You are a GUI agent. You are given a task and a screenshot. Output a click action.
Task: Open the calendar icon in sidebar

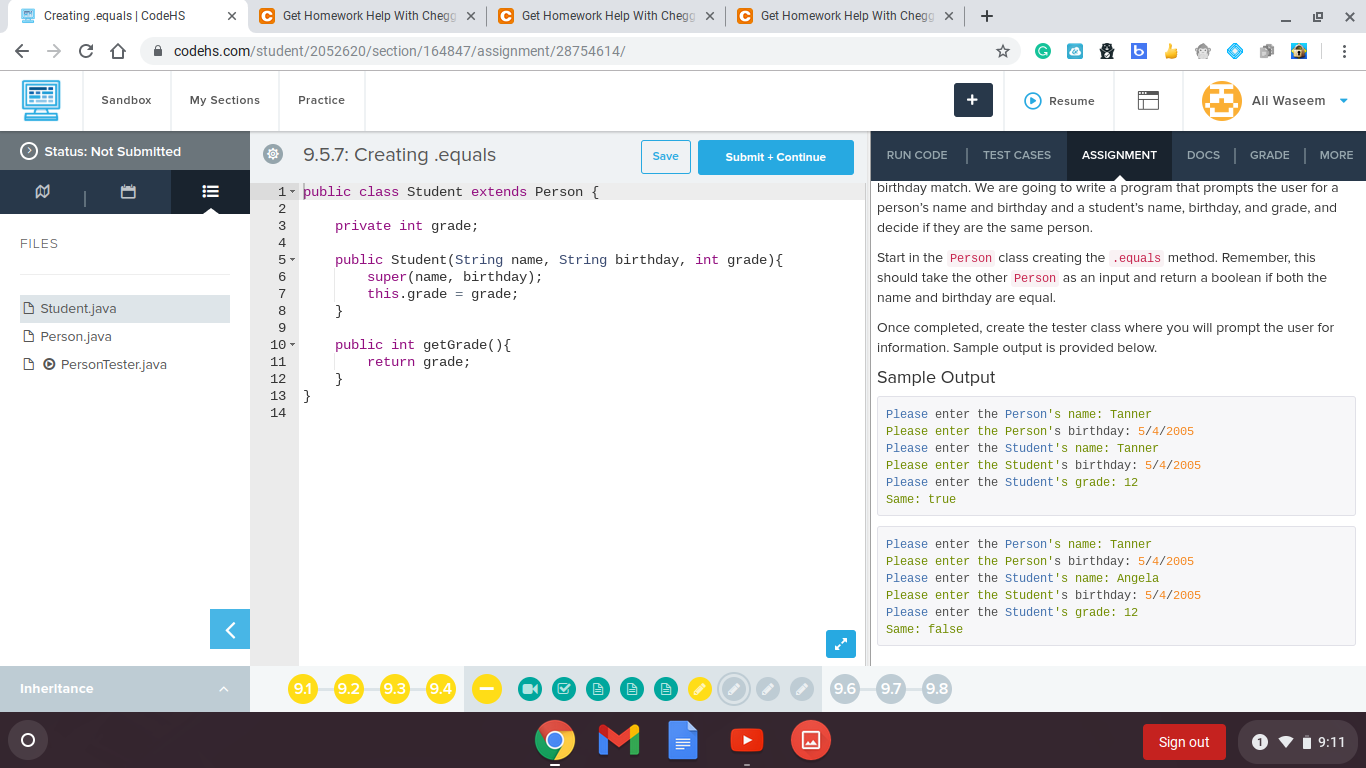tap(128, 191)
